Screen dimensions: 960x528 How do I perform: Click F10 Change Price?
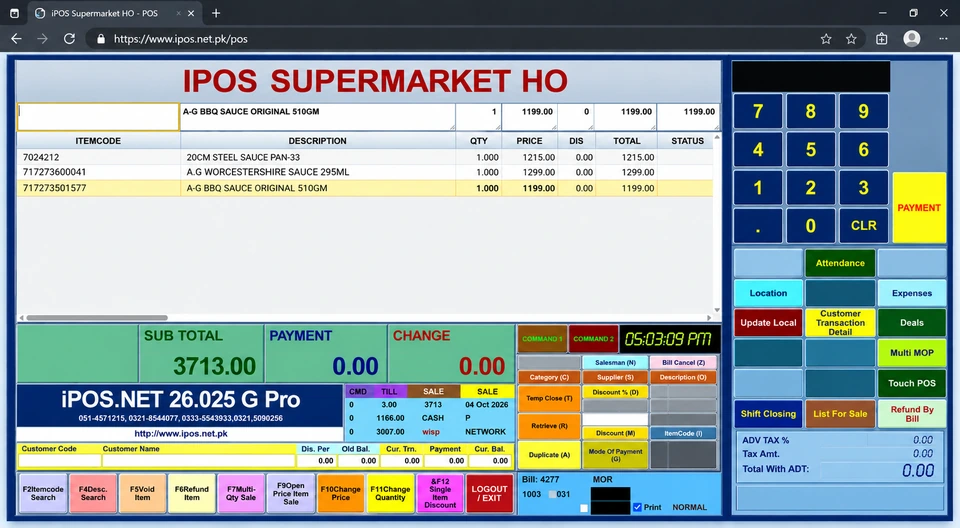tap(340, 493)
